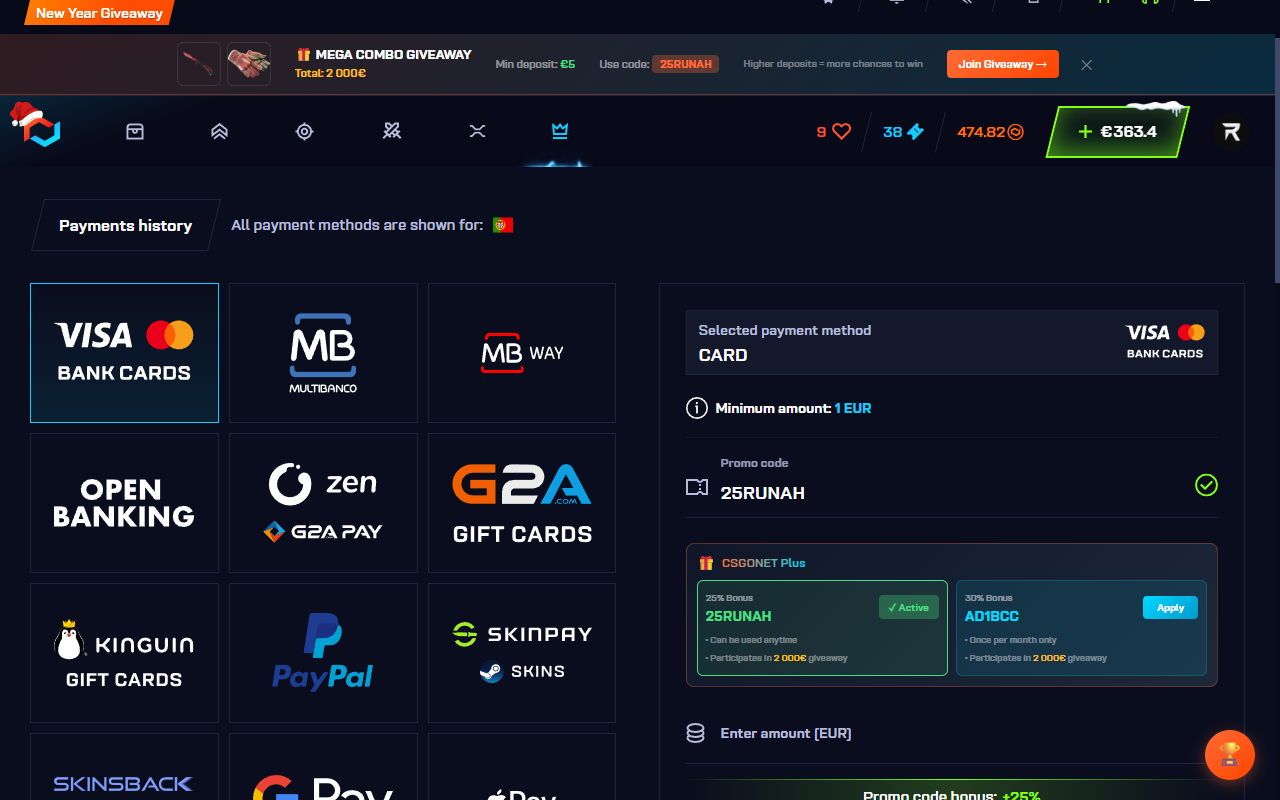Screen dimensions: 1280x800
Task: Click the Join Giveaway button
Action: coord(1003,64)
